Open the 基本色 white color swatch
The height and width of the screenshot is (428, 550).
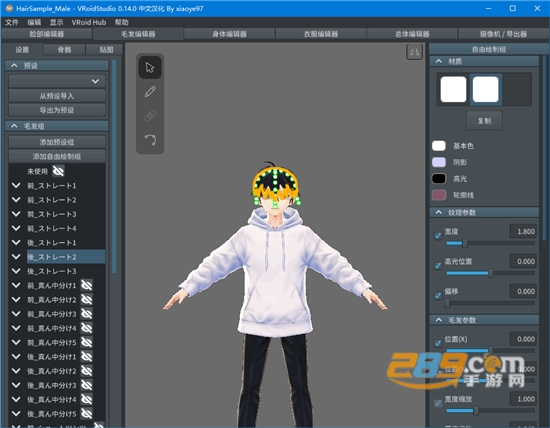click(x=439, y=146)
